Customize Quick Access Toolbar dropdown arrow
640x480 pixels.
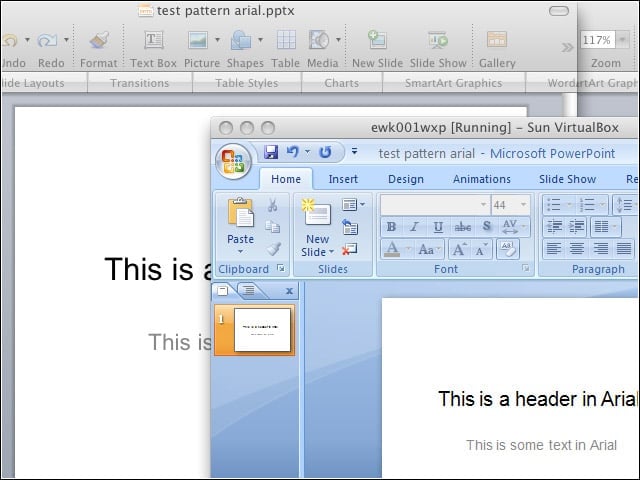[x=355, y=152]
